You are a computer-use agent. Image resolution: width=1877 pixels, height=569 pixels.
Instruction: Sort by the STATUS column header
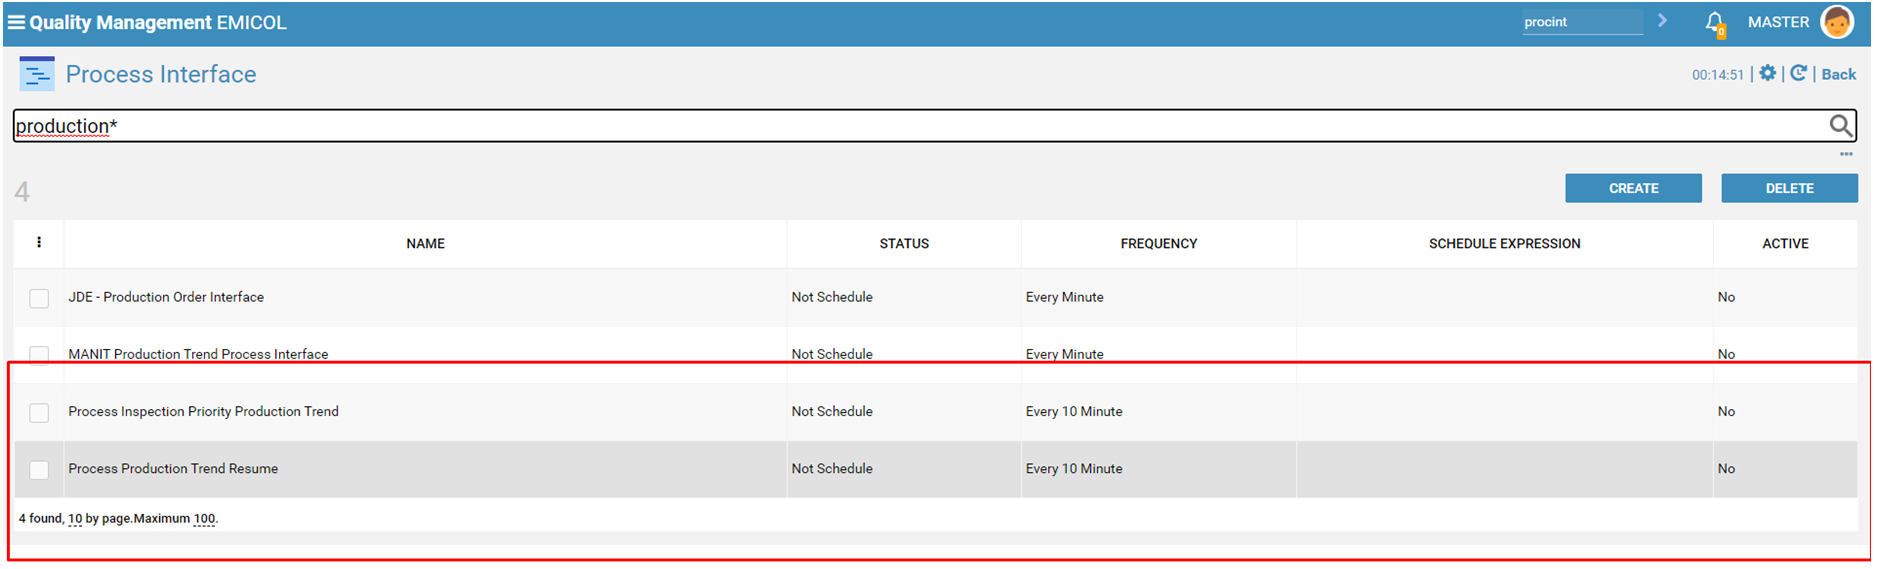pyautogui.click(x=904, y=243)
